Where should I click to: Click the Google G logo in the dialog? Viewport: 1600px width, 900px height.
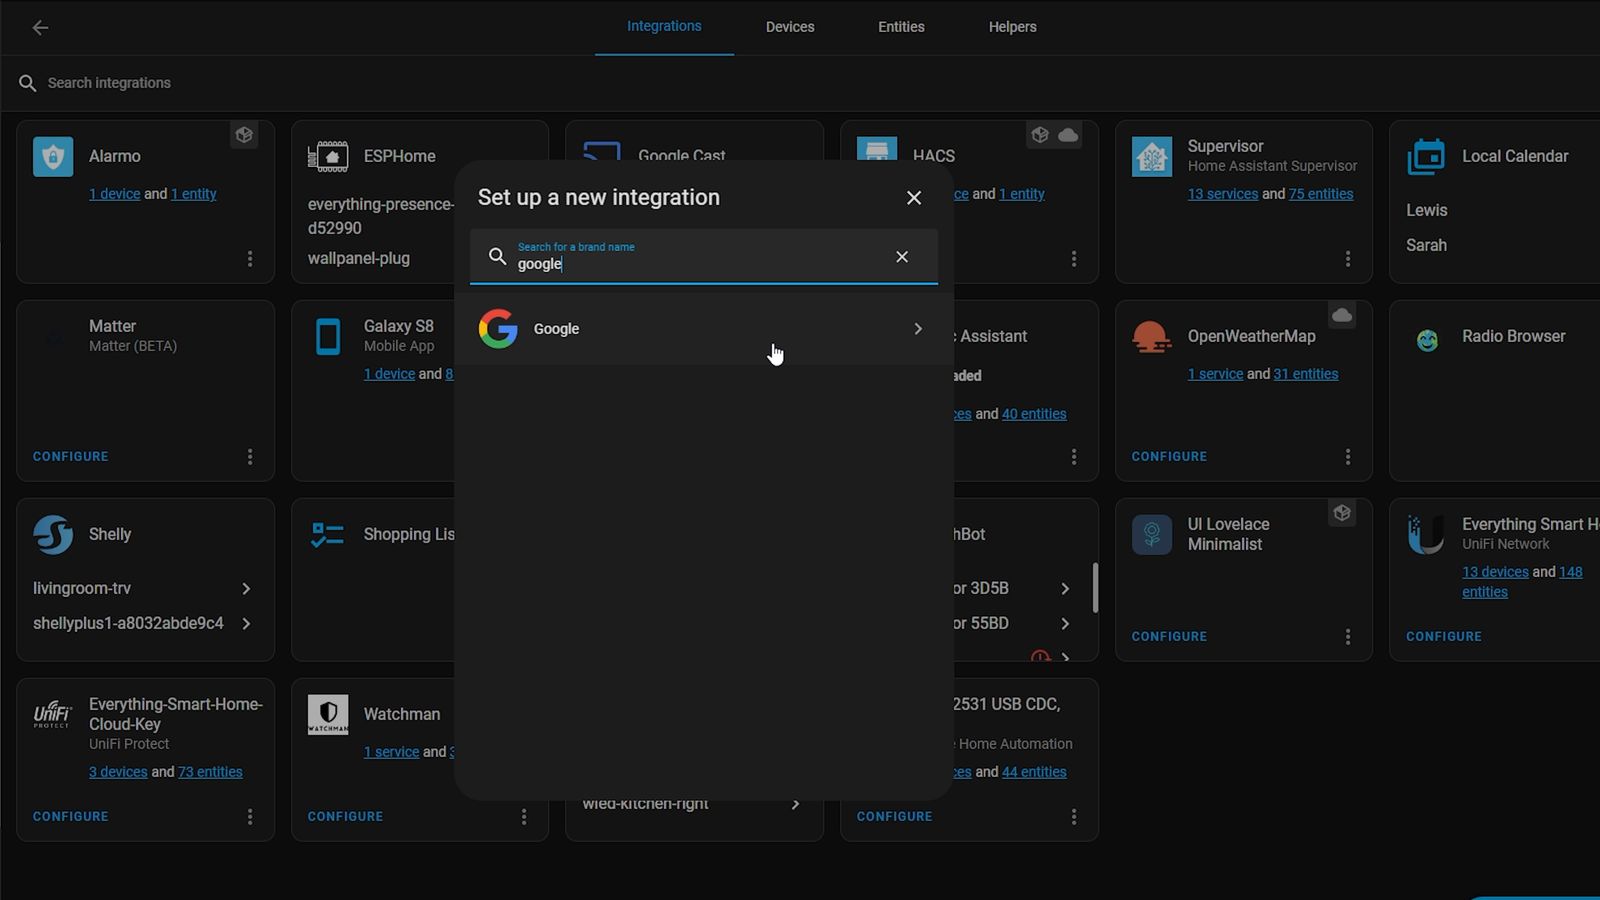point(497,328)
